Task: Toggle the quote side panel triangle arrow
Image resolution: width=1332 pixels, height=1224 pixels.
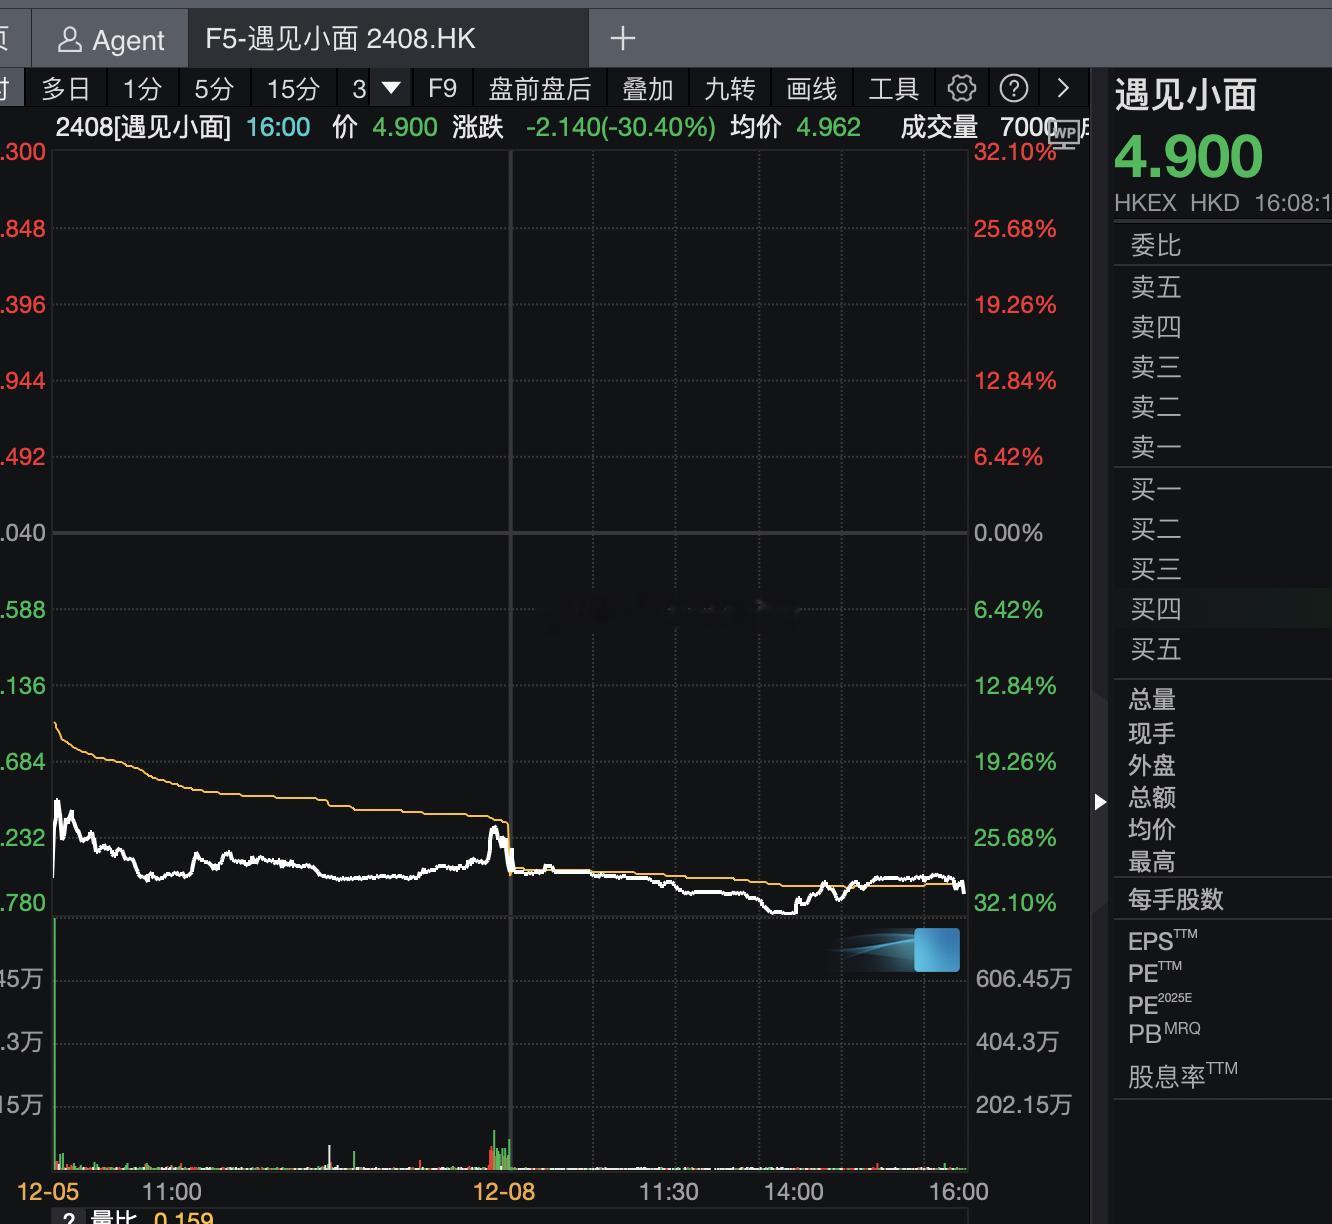Action: [x=1100, y=801]
